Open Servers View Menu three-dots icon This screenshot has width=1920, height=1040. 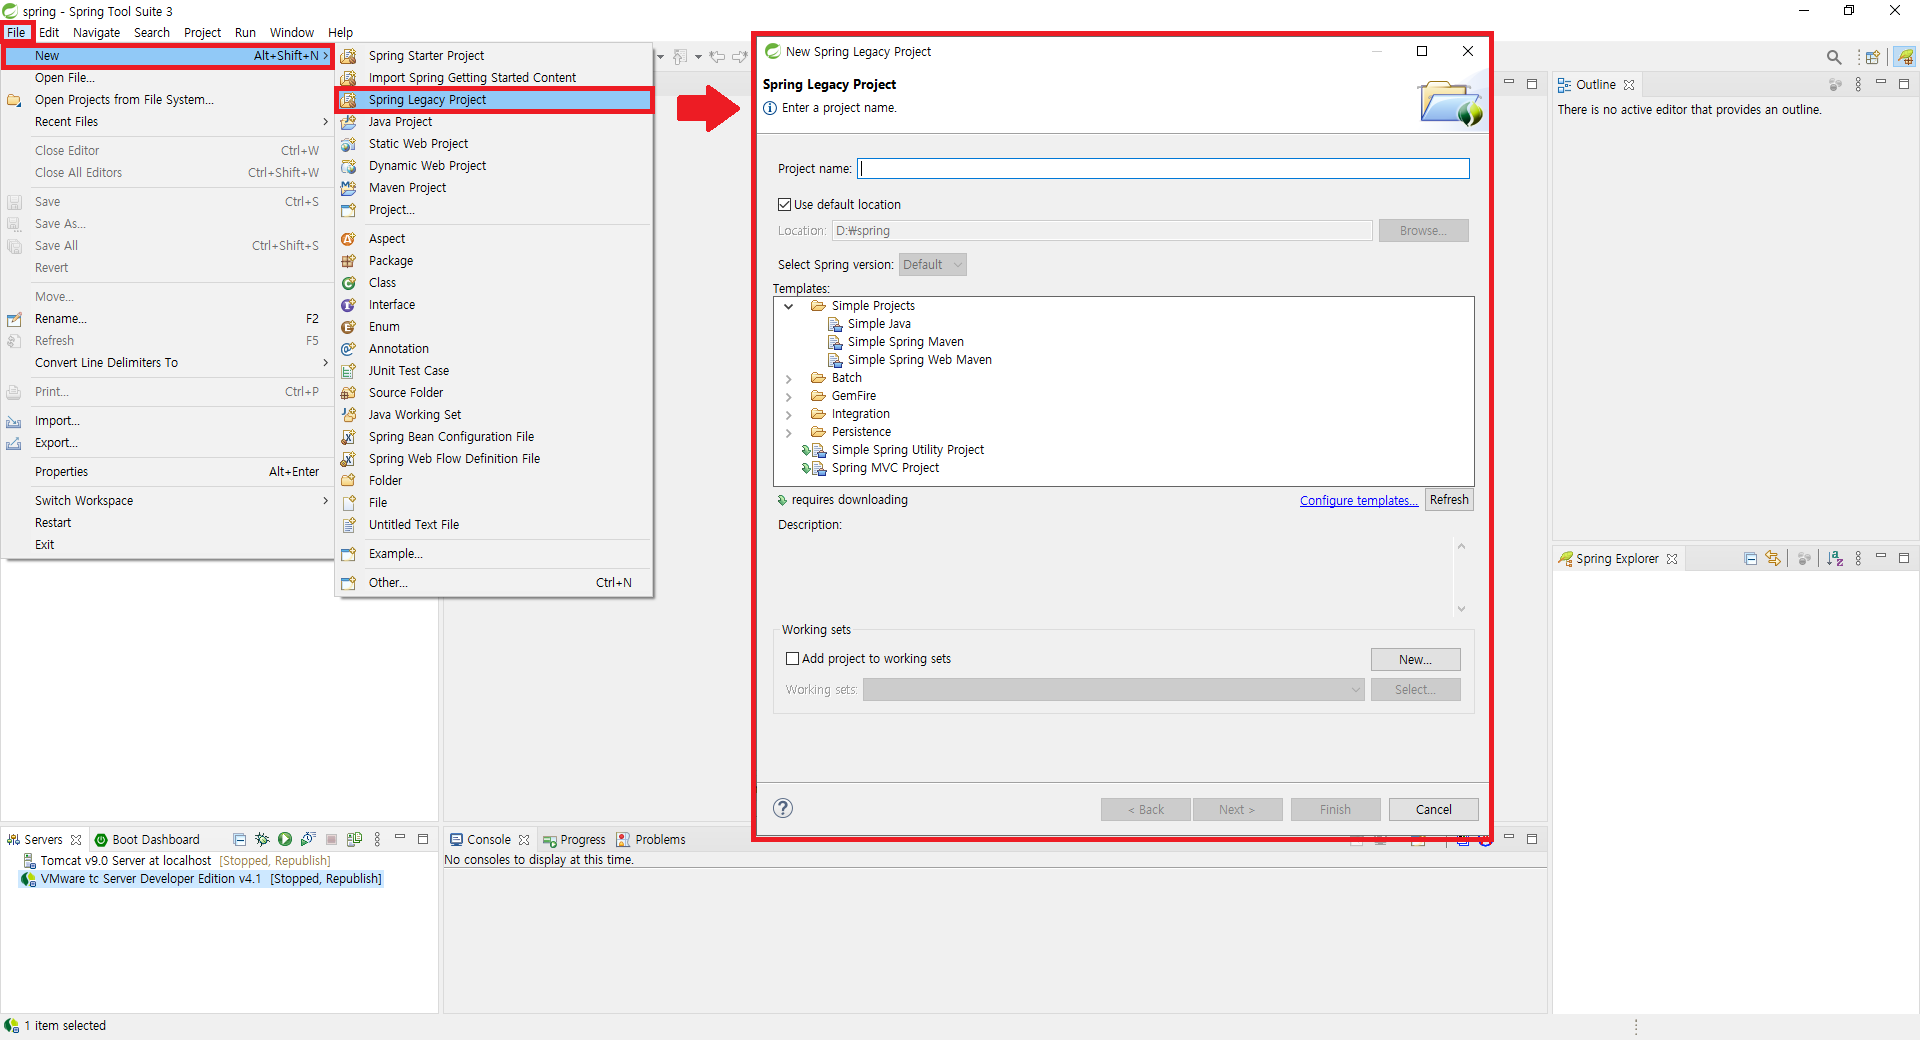pos(377,840)
